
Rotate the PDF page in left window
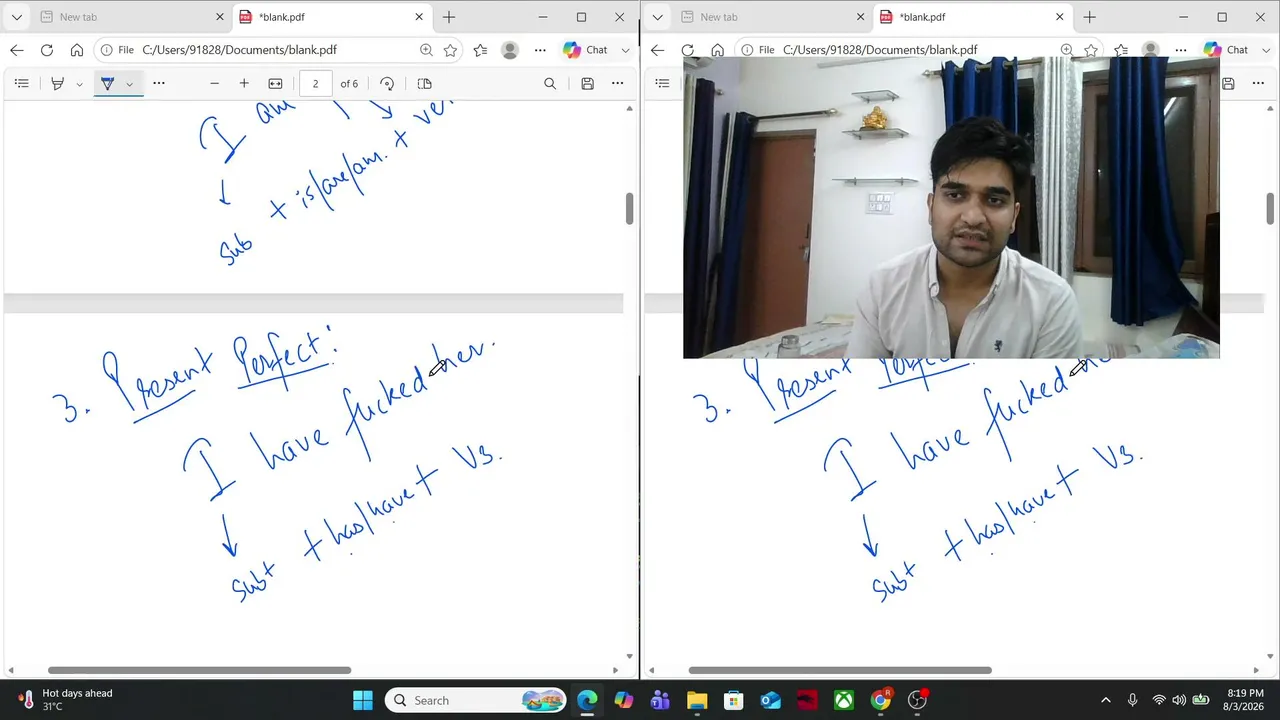pos(387,84)
